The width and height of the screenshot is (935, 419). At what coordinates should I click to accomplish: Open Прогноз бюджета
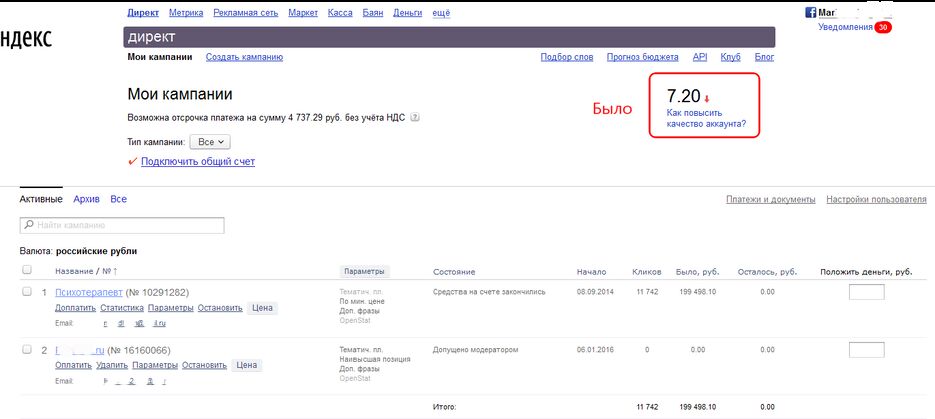tap(643, 57)
